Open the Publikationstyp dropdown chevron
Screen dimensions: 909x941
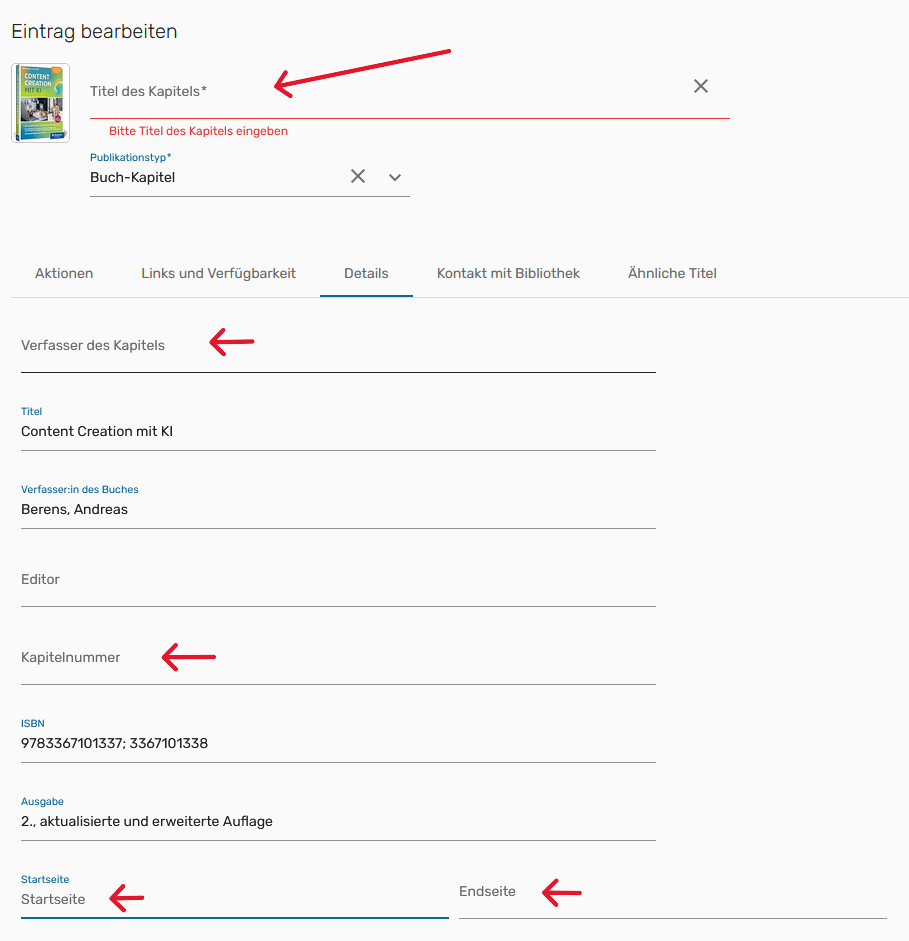pyautogui.click(x=394, y=176)
